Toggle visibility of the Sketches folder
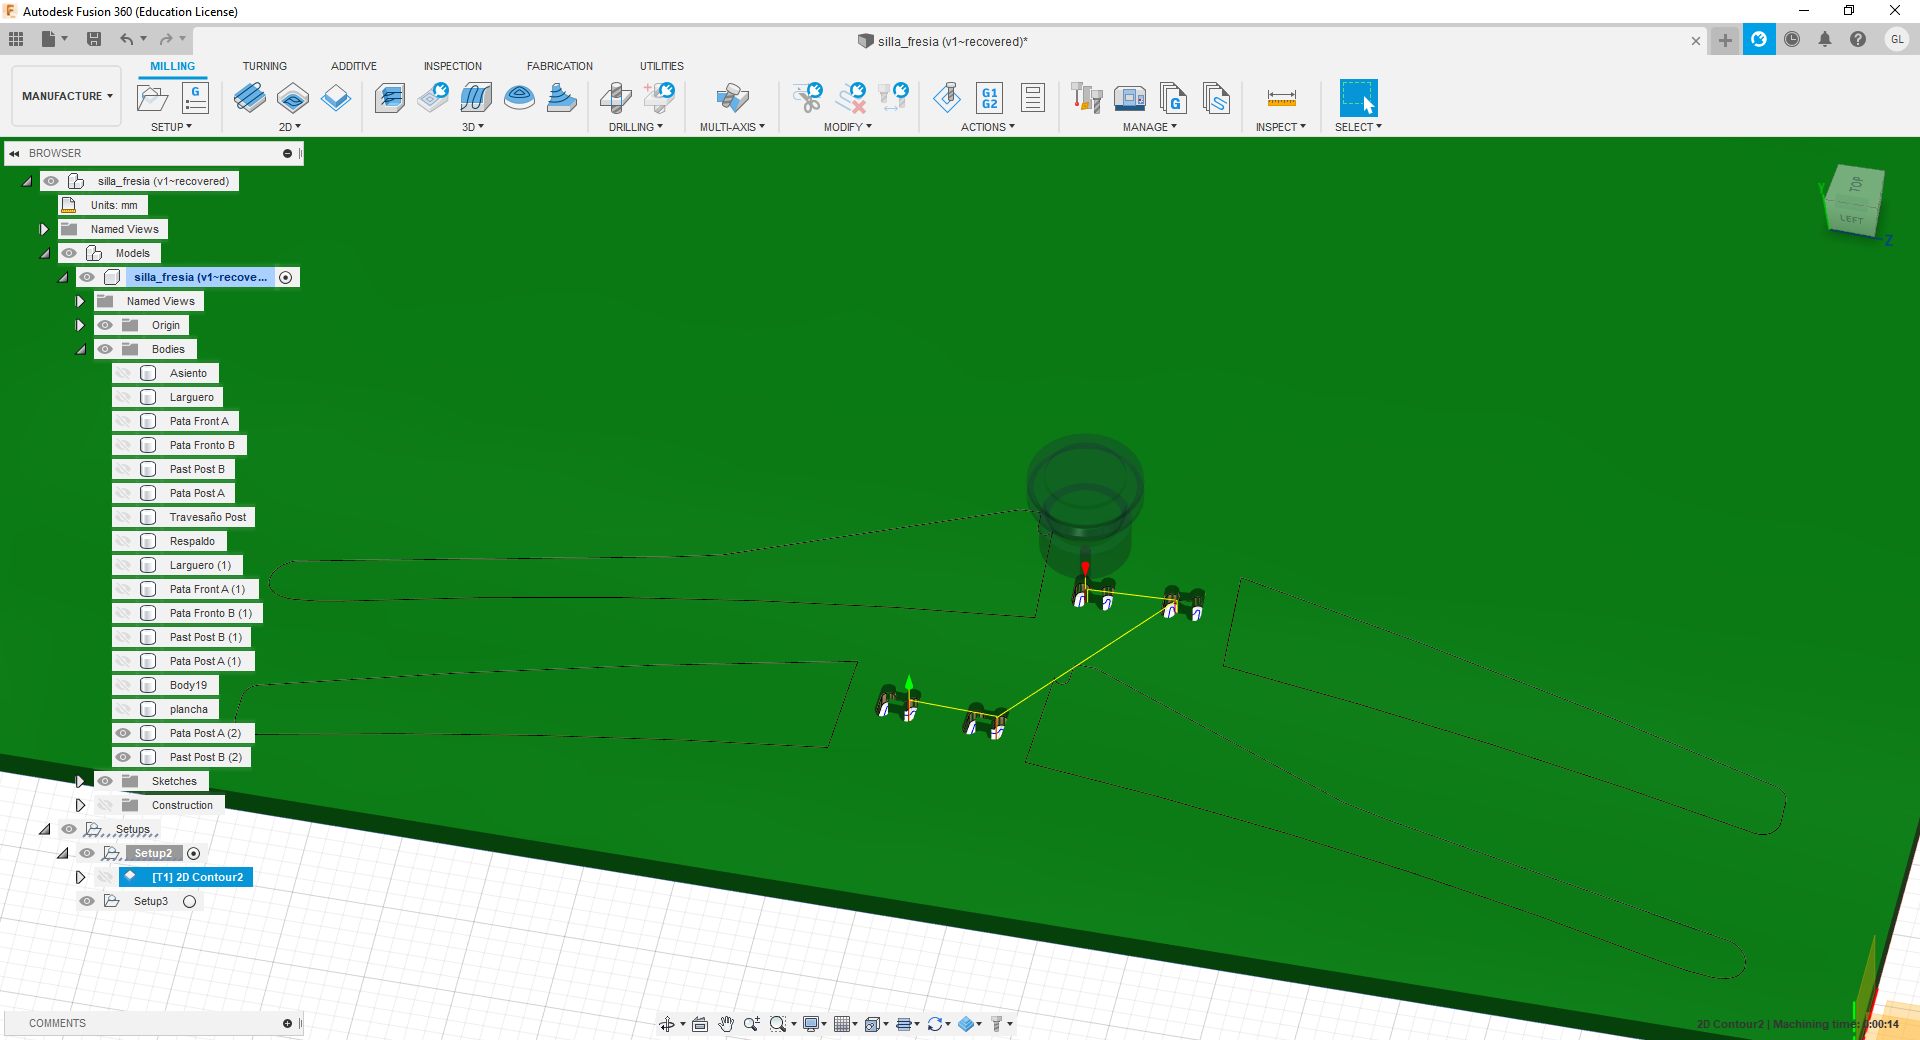This screenshot has width=1920, height=1040. coord(105,781)
